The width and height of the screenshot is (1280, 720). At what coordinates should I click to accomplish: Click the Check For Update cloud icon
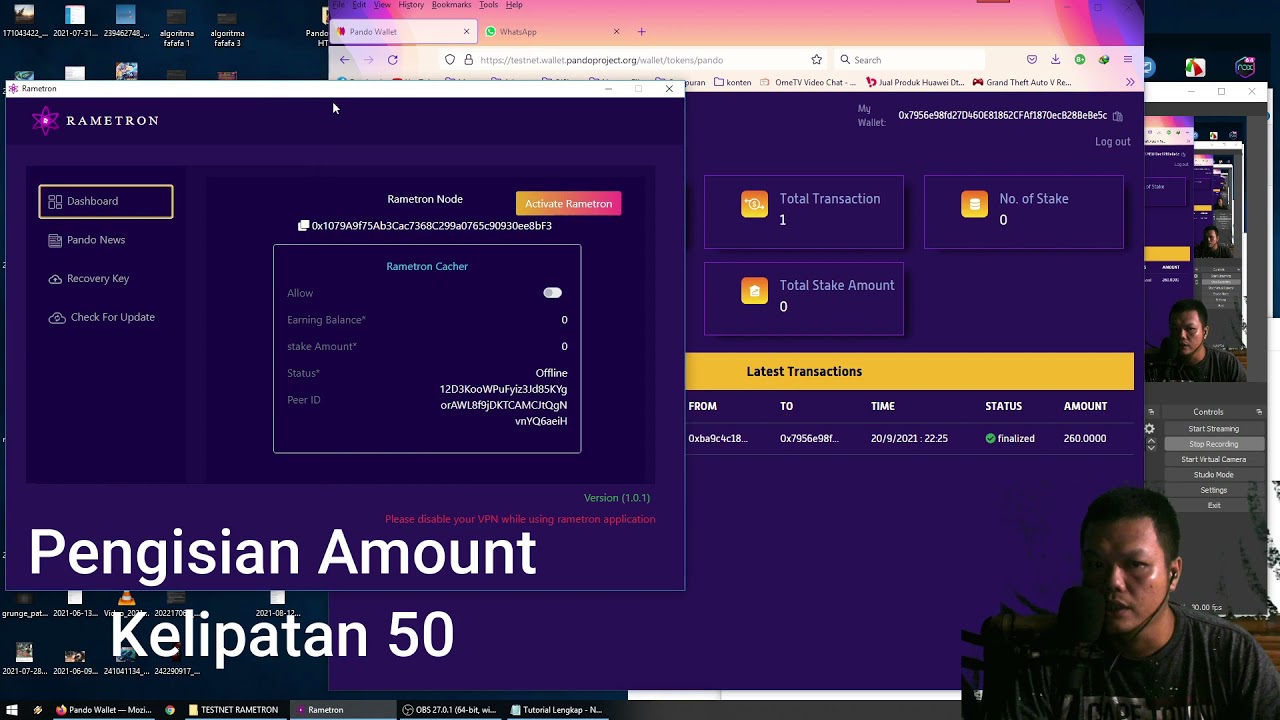(x=57, y=318)
